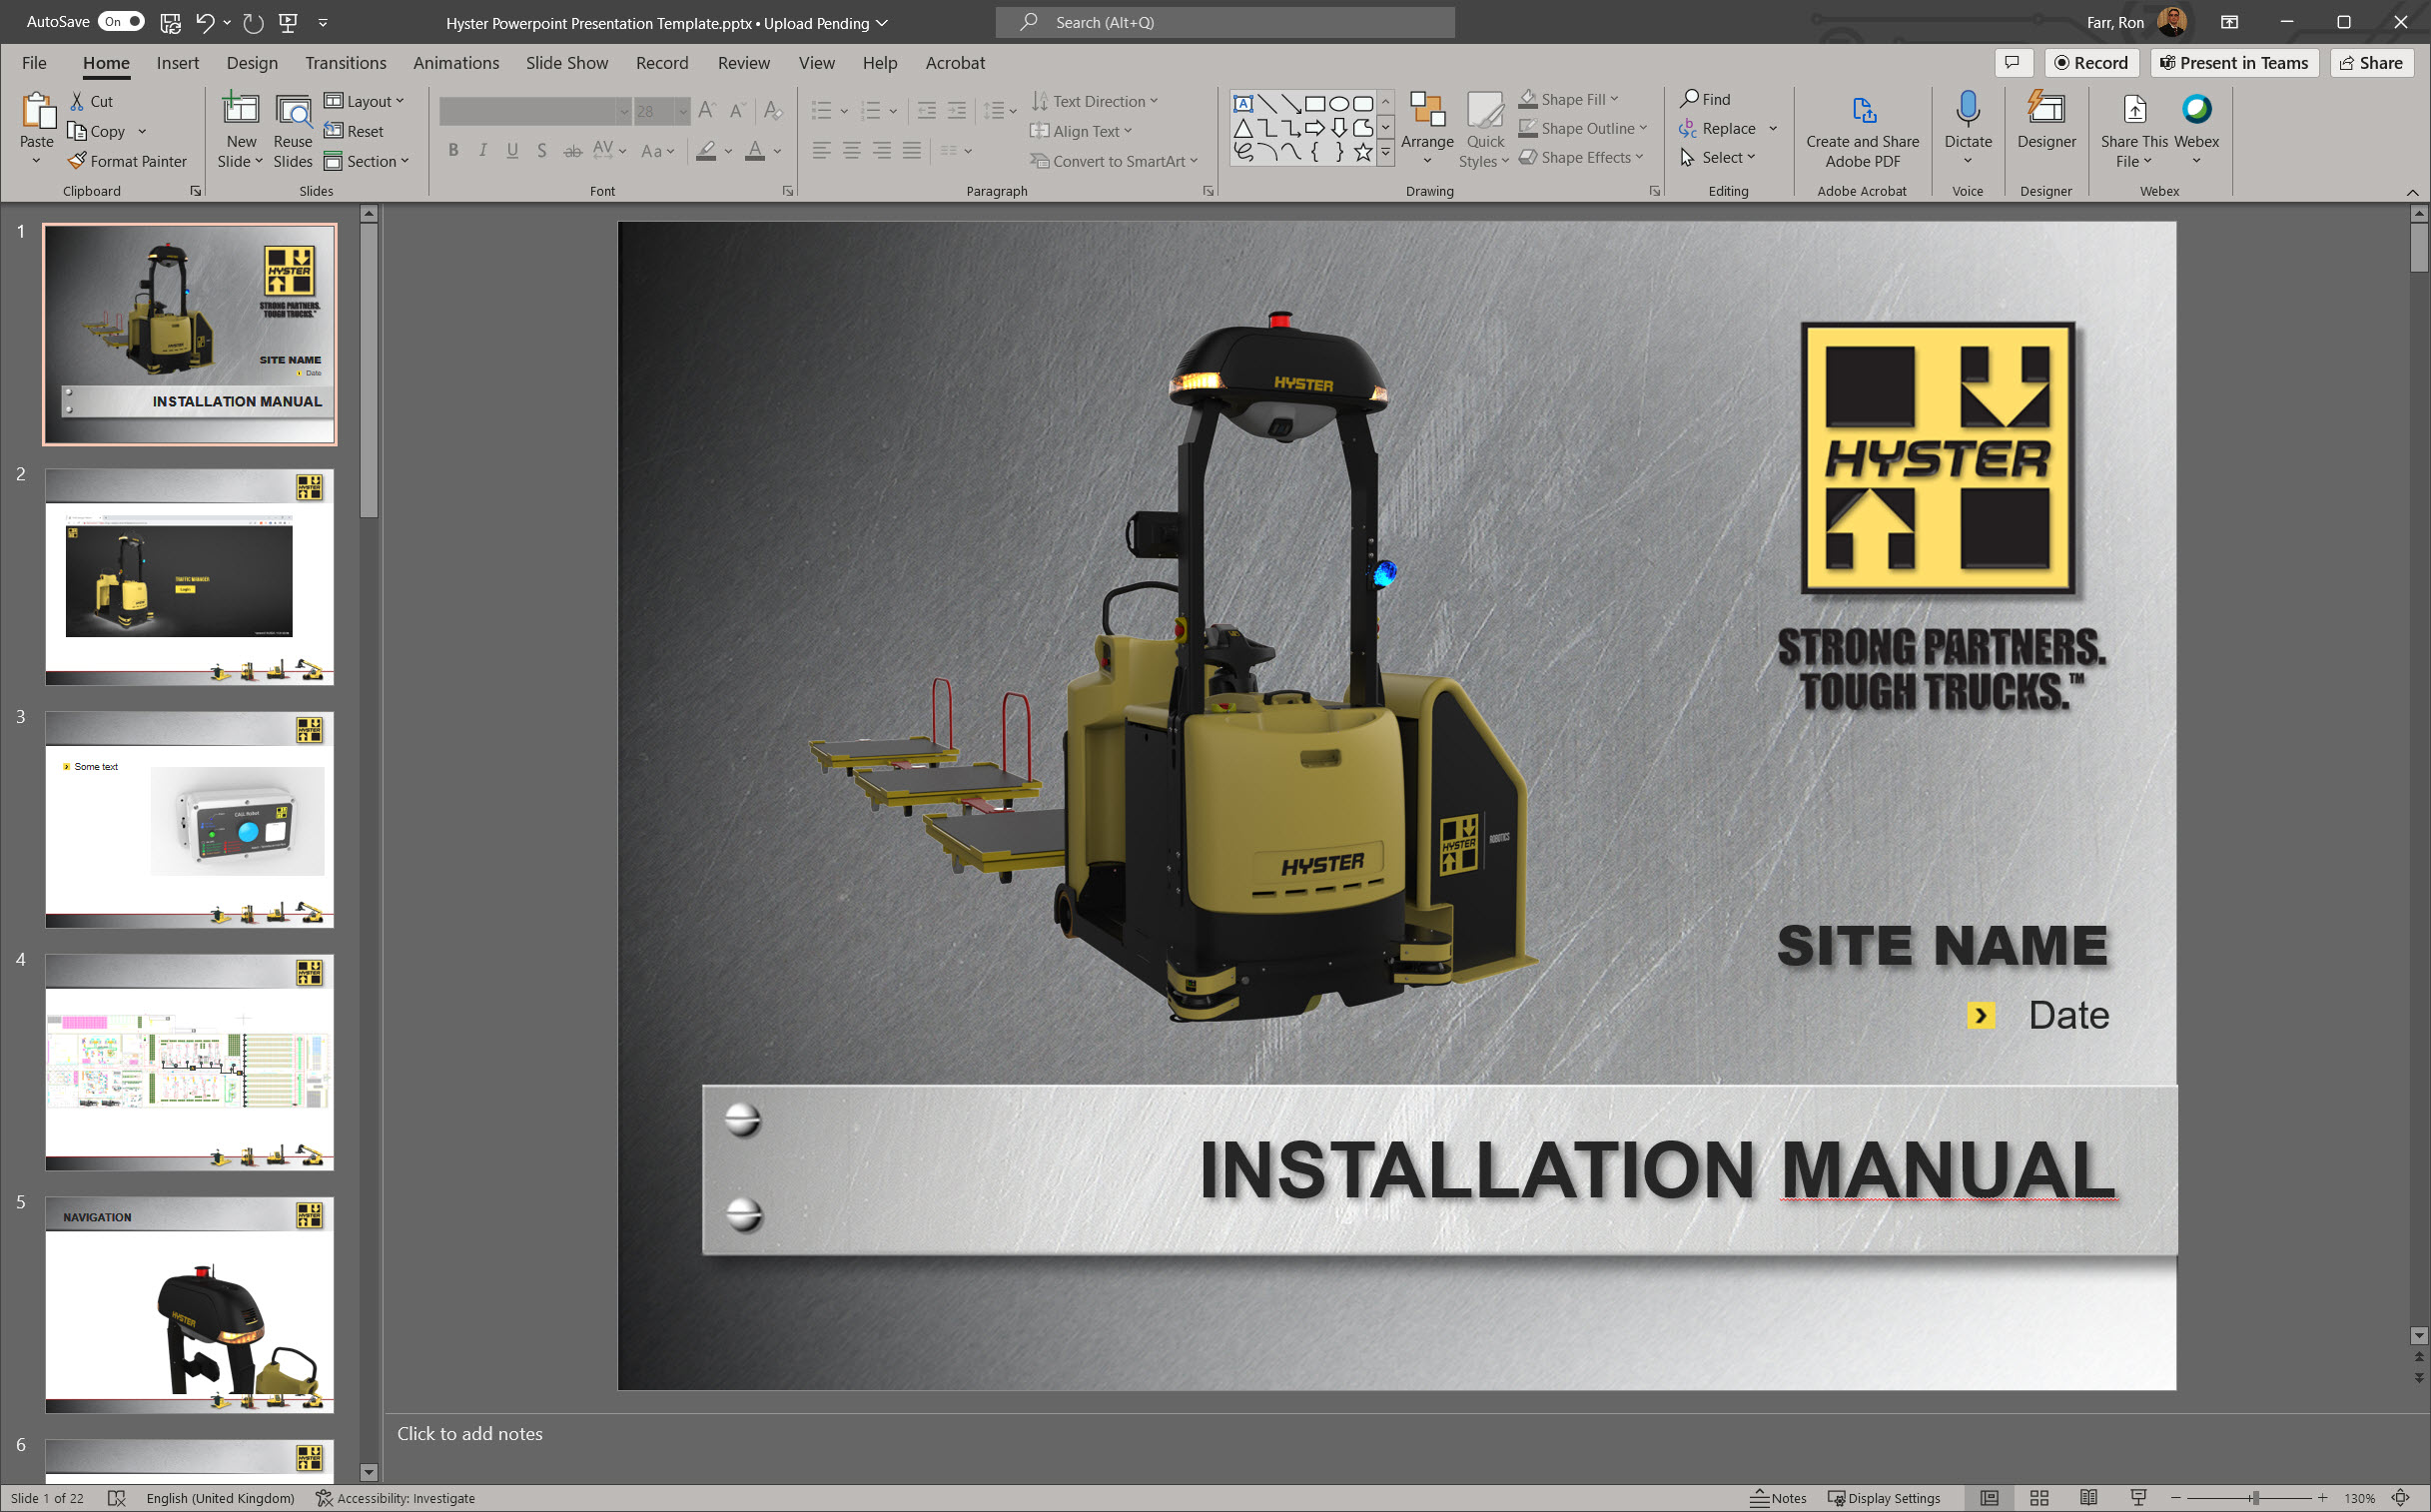Image resolution: width=2431 pixels, height=1512 pixels.
Task: Open the Designer pane icon
Action: click(x=2045, y=110)
